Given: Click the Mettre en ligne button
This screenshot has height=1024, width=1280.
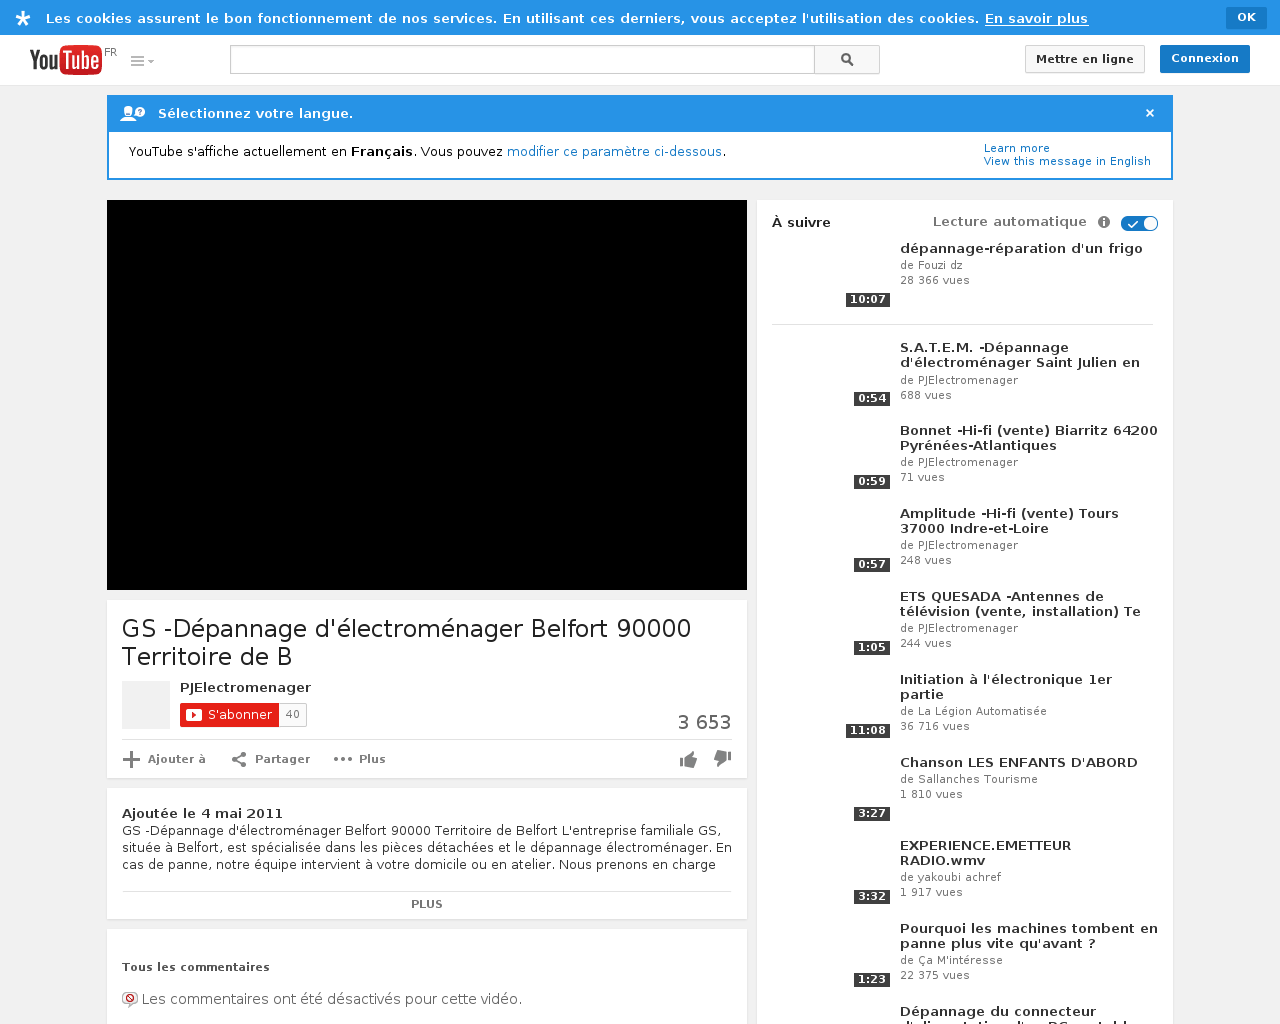Looking at the screenshot, I should (1085, 59).
